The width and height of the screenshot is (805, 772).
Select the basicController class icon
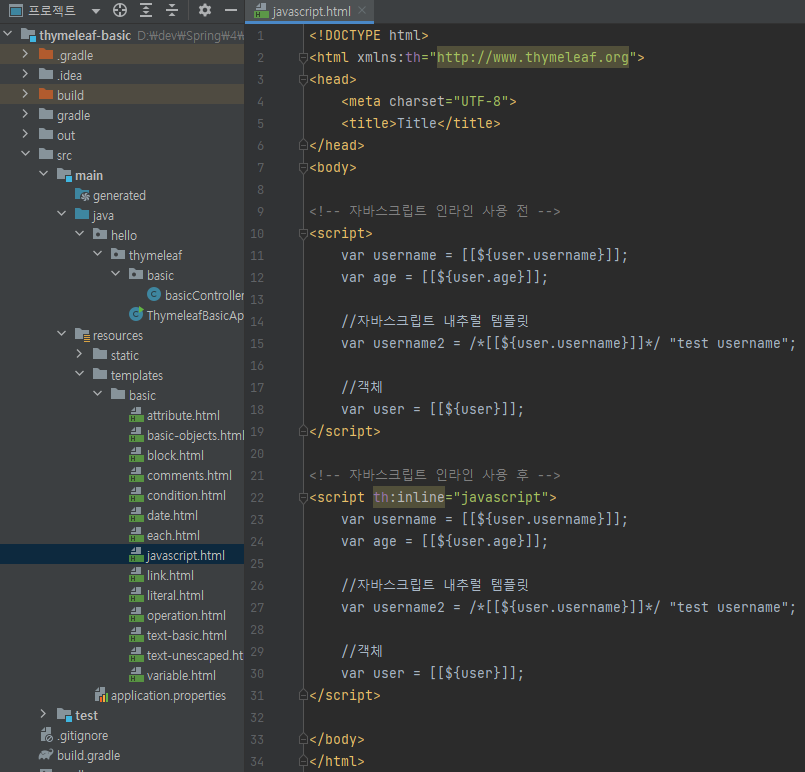click(x=154, y=294)
